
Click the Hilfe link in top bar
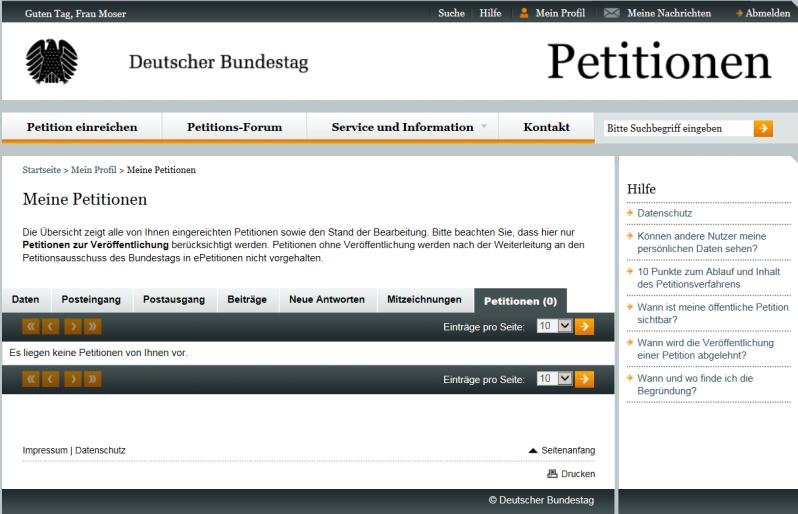(491, 13)
